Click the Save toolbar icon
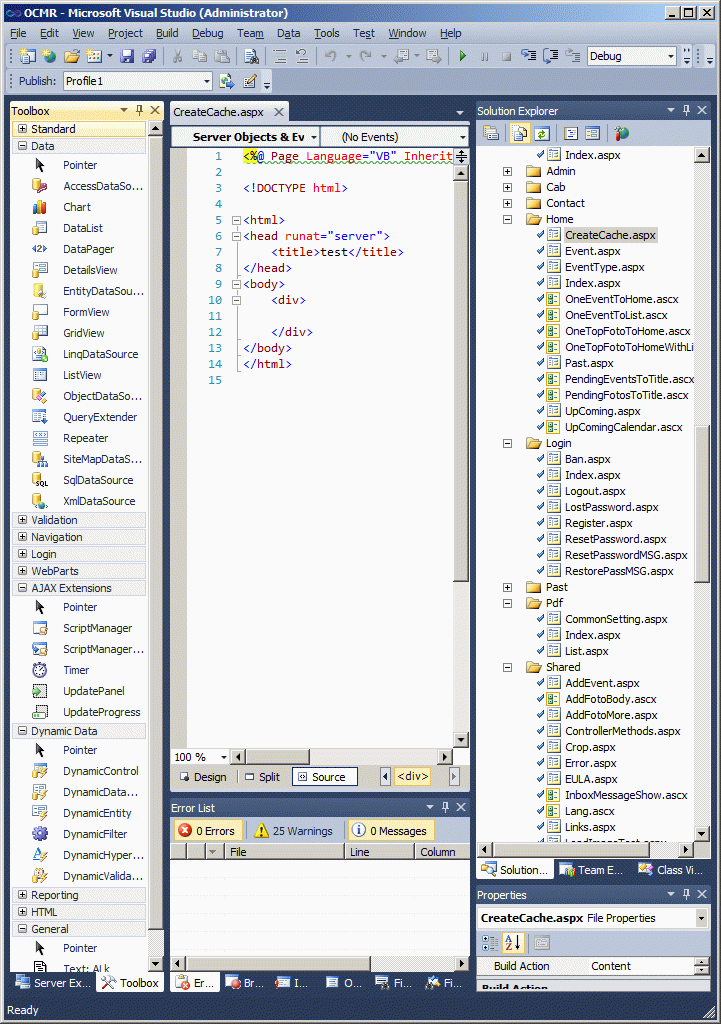Viewport: 721px width, 1024px height. [x=127, y=56]
